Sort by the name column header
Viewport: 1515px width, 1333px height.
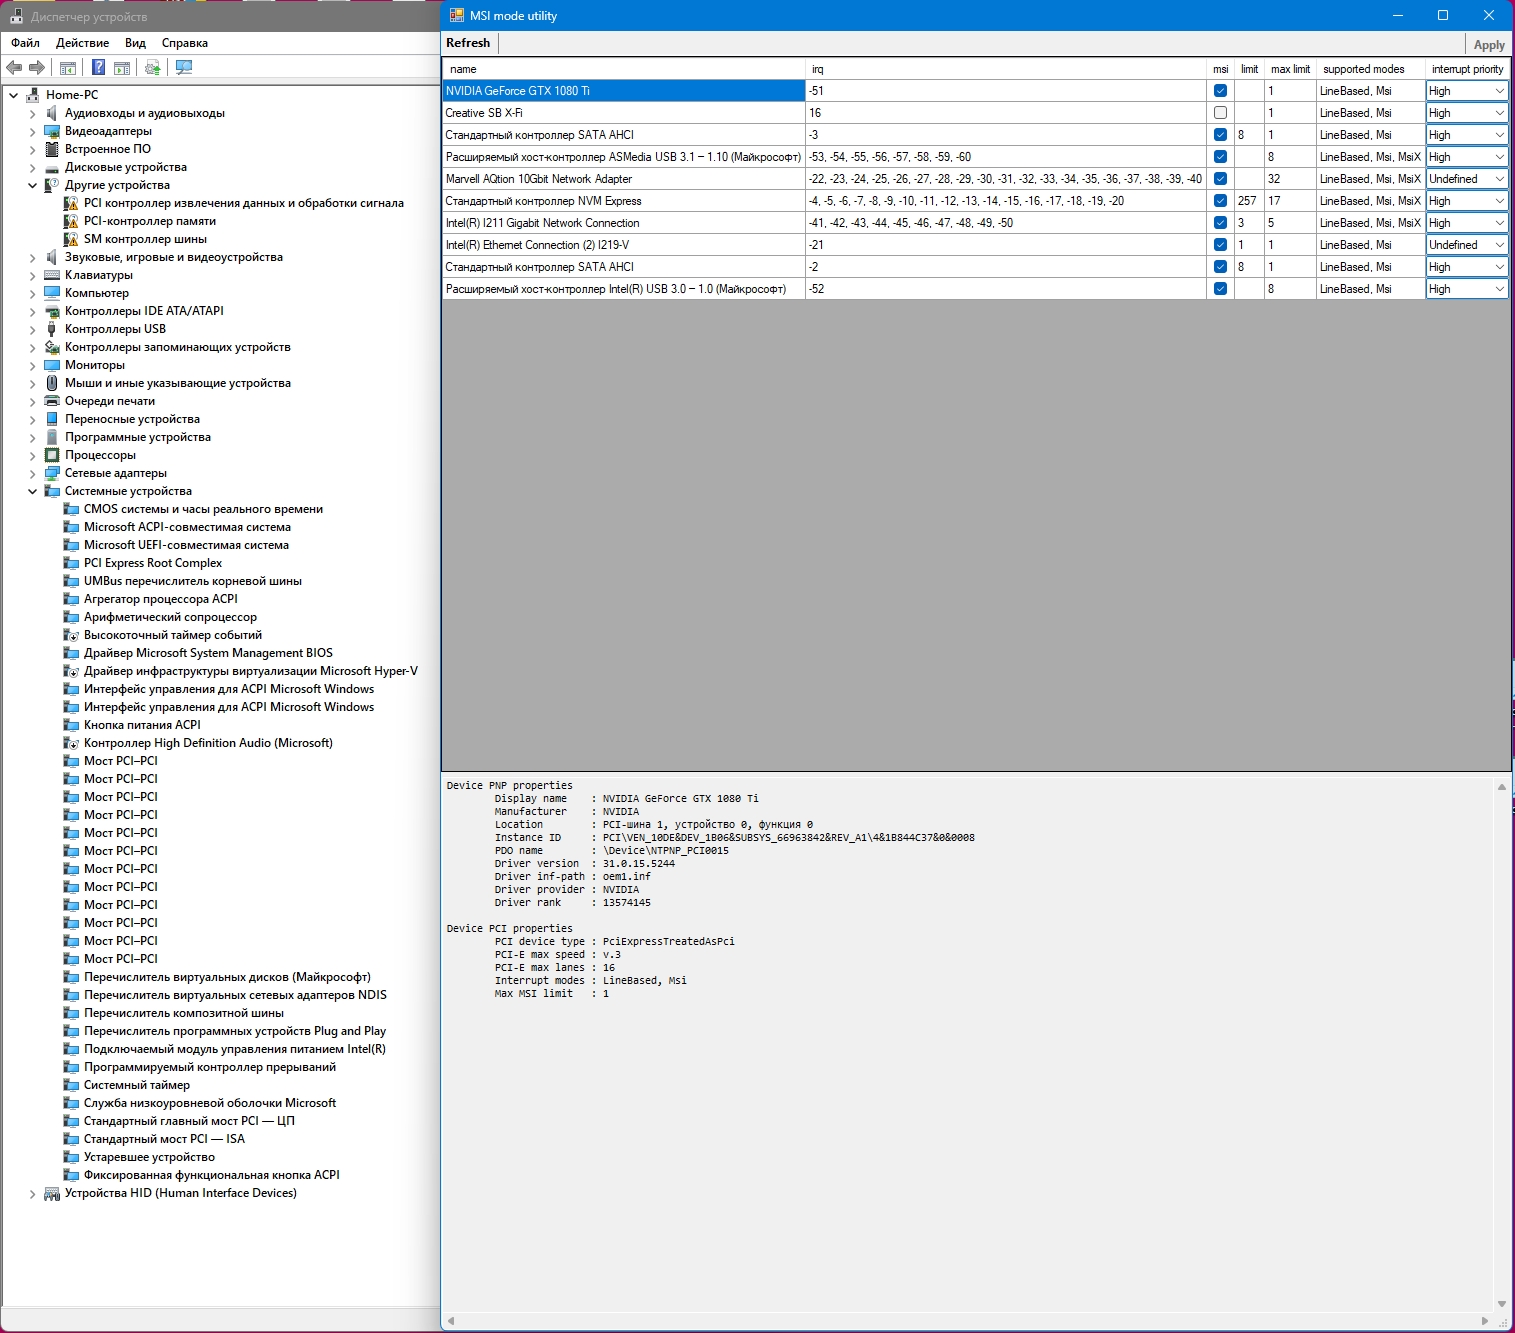(x=624, y=69)
